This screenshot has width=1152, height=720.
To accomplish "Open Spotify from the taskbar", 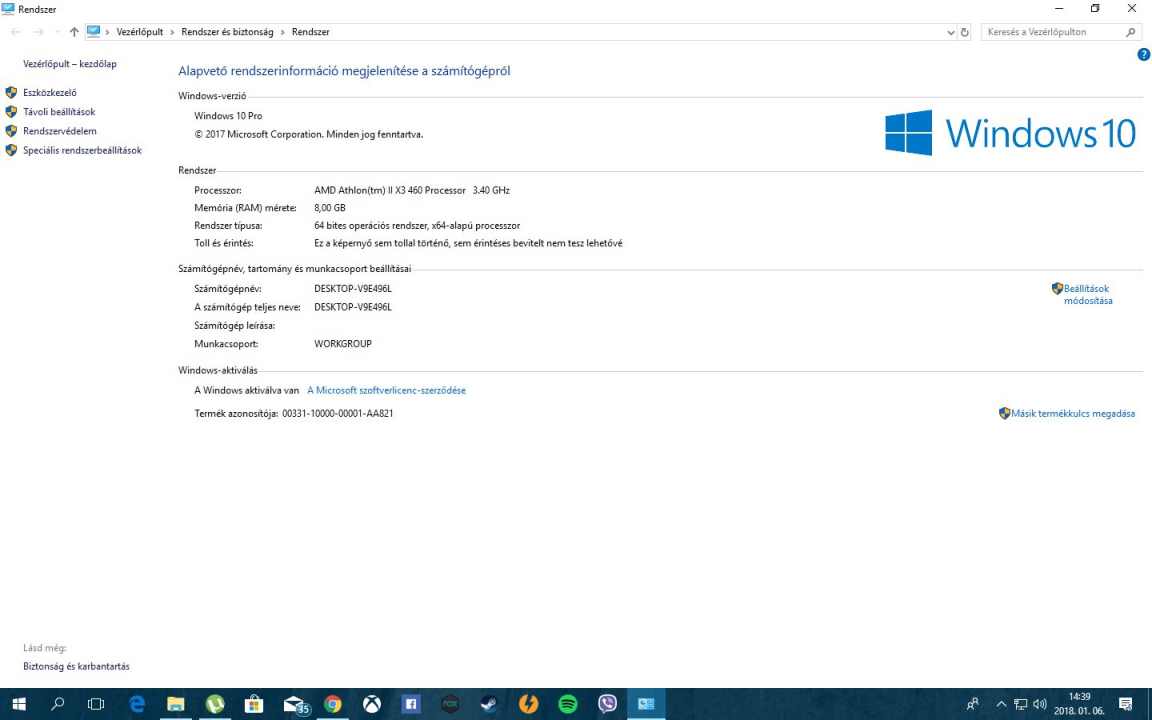I will pos(567,705).
